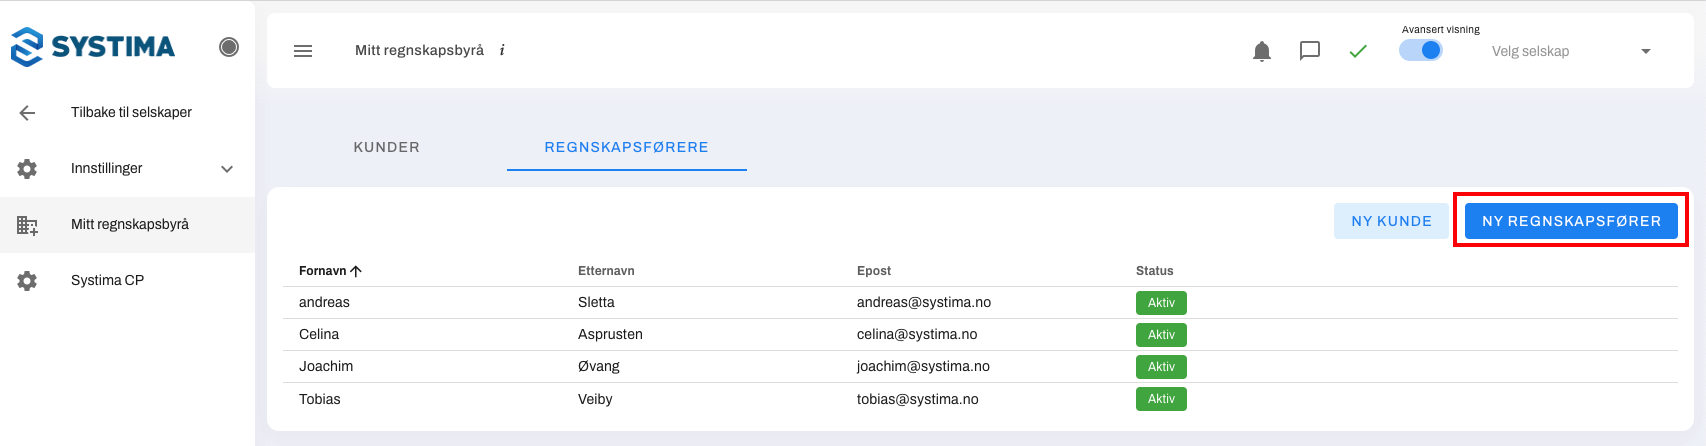Image resolution: width=1706 pixels, height=446 pixels.
Task: Click email tobias@systima.no
Action: (x=918, y=399)
